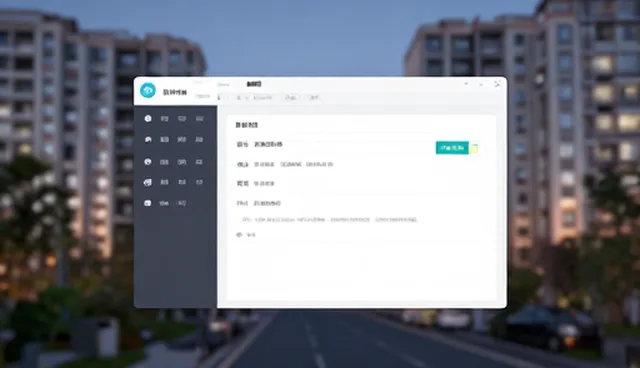Select the icon in the third sidebar row
Image resolution: width=640 pixels, height=368 pixels.
point(148,162)
